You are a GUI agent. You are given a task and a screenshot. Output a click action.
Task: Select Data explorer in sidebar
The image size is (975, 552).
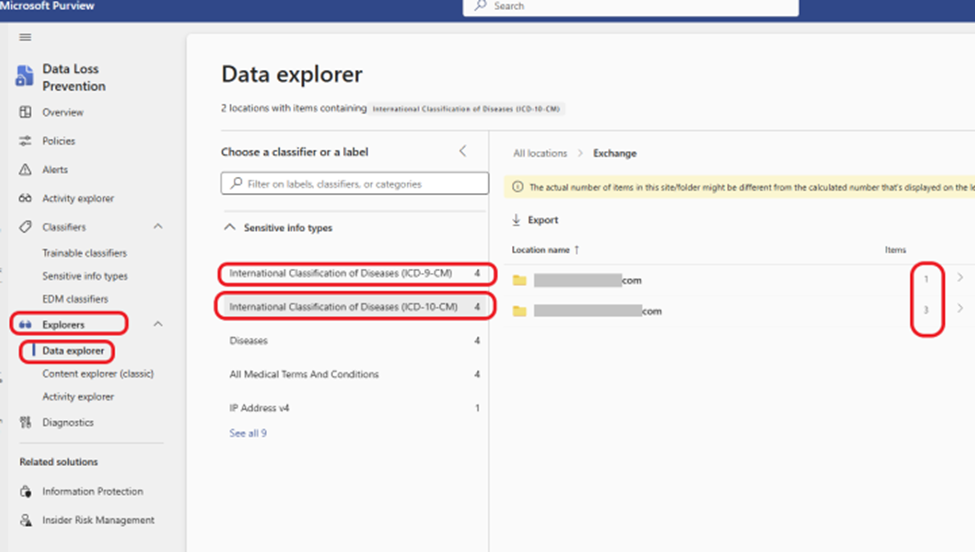pos(73,351)
